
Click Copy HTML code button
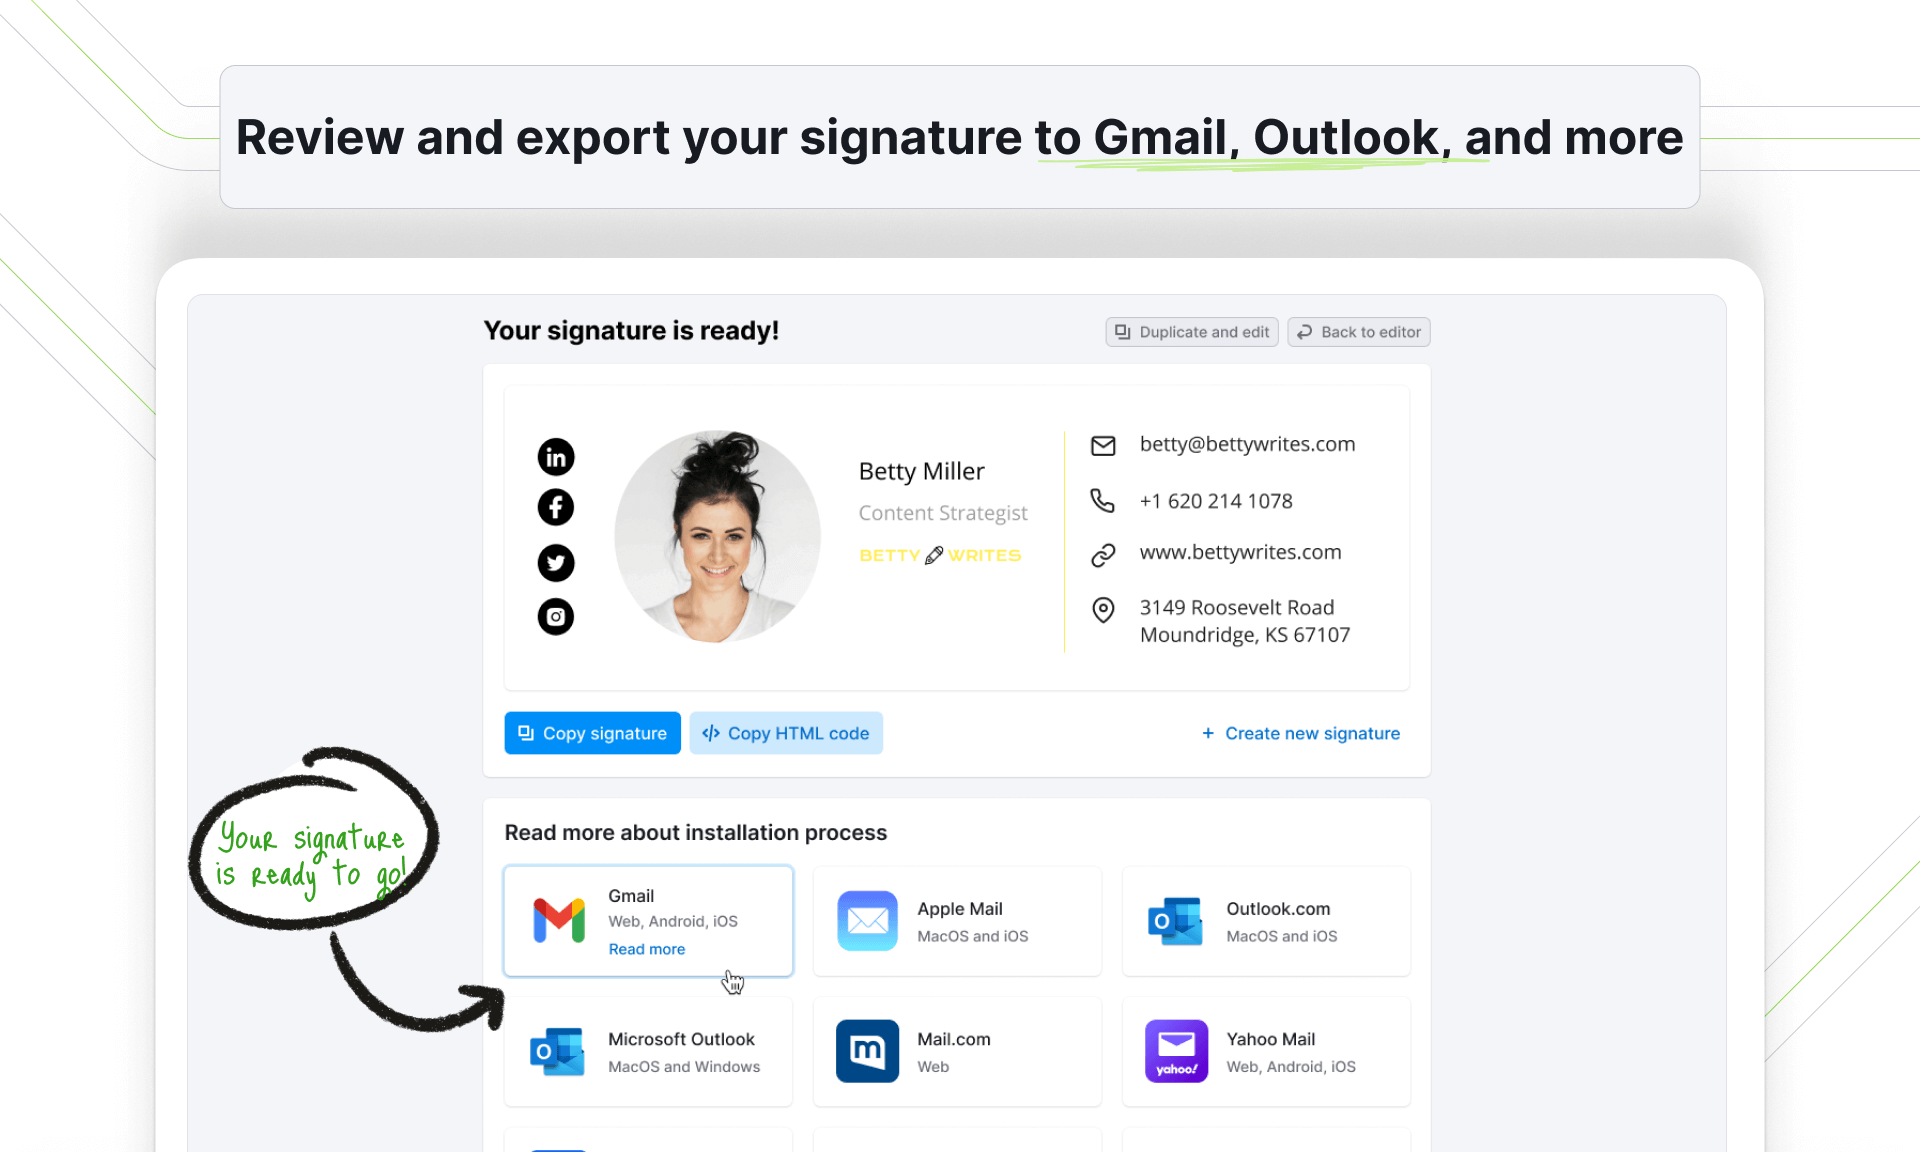[786, 732]
